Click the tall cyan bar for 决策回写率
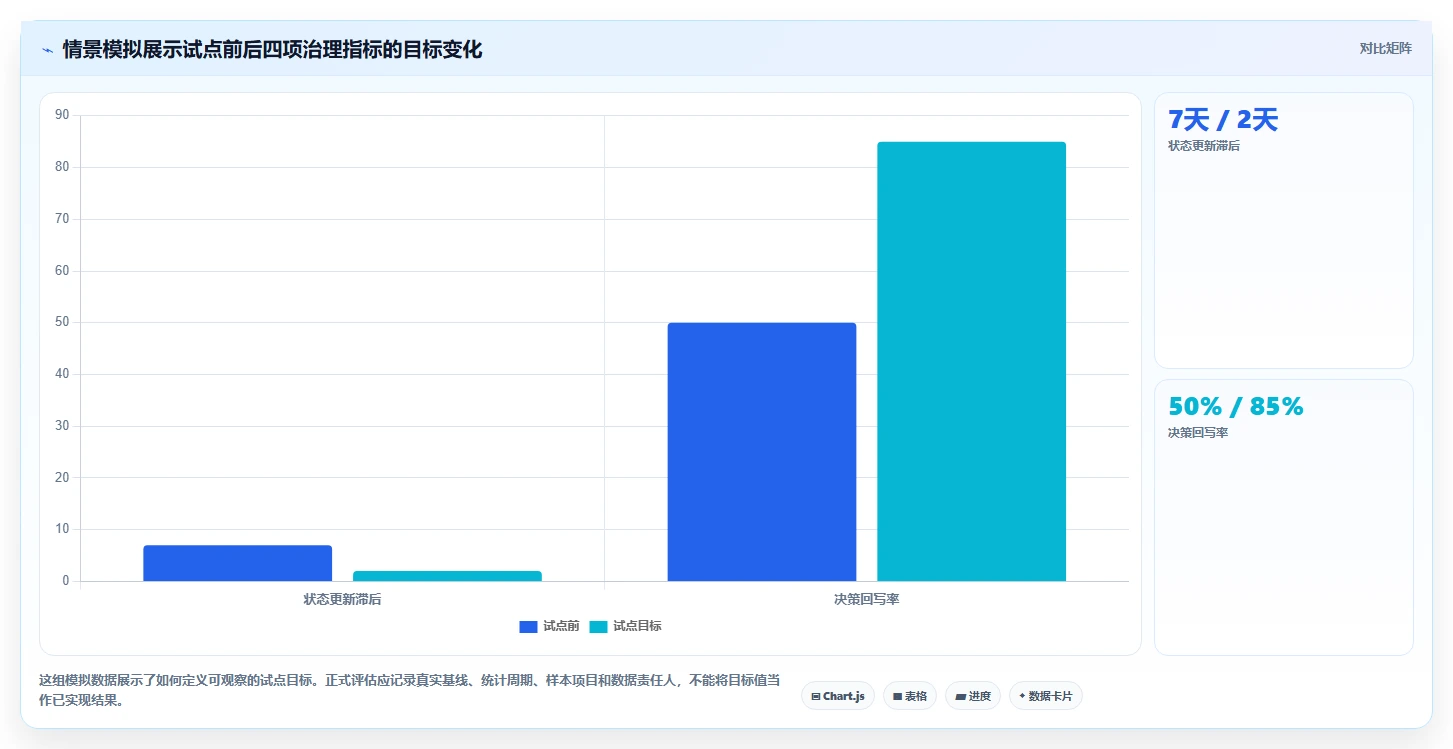The image size is (1453, 749). coord(971,361)
